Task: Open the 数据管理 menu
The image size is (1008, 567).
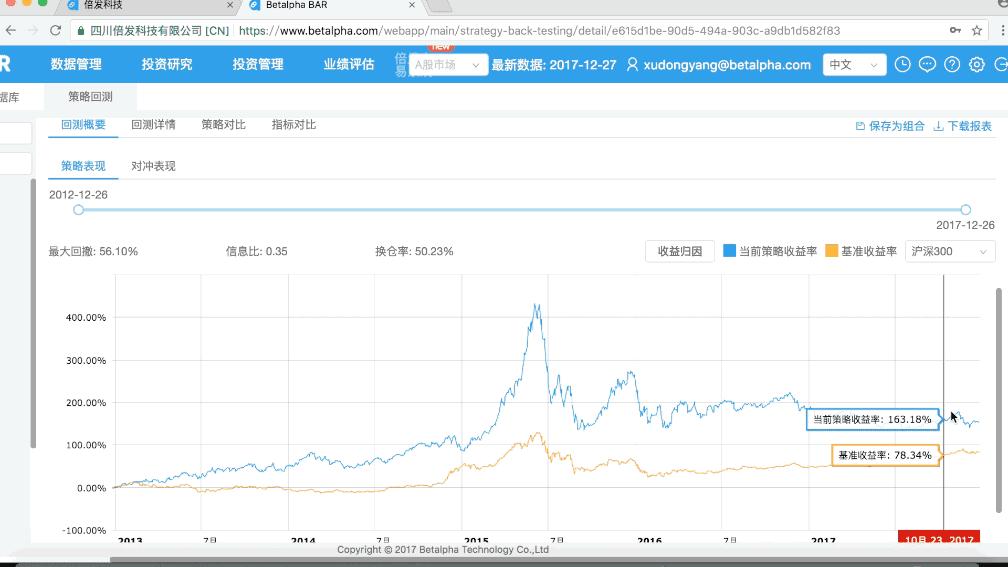Action: [x=76, y=64]
